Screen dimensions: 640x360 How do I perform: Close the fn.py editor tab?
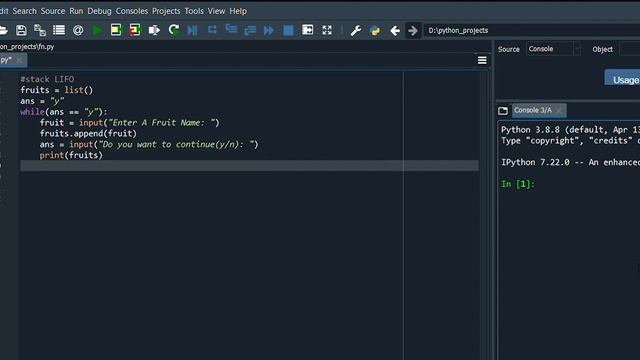click(19, 61)
